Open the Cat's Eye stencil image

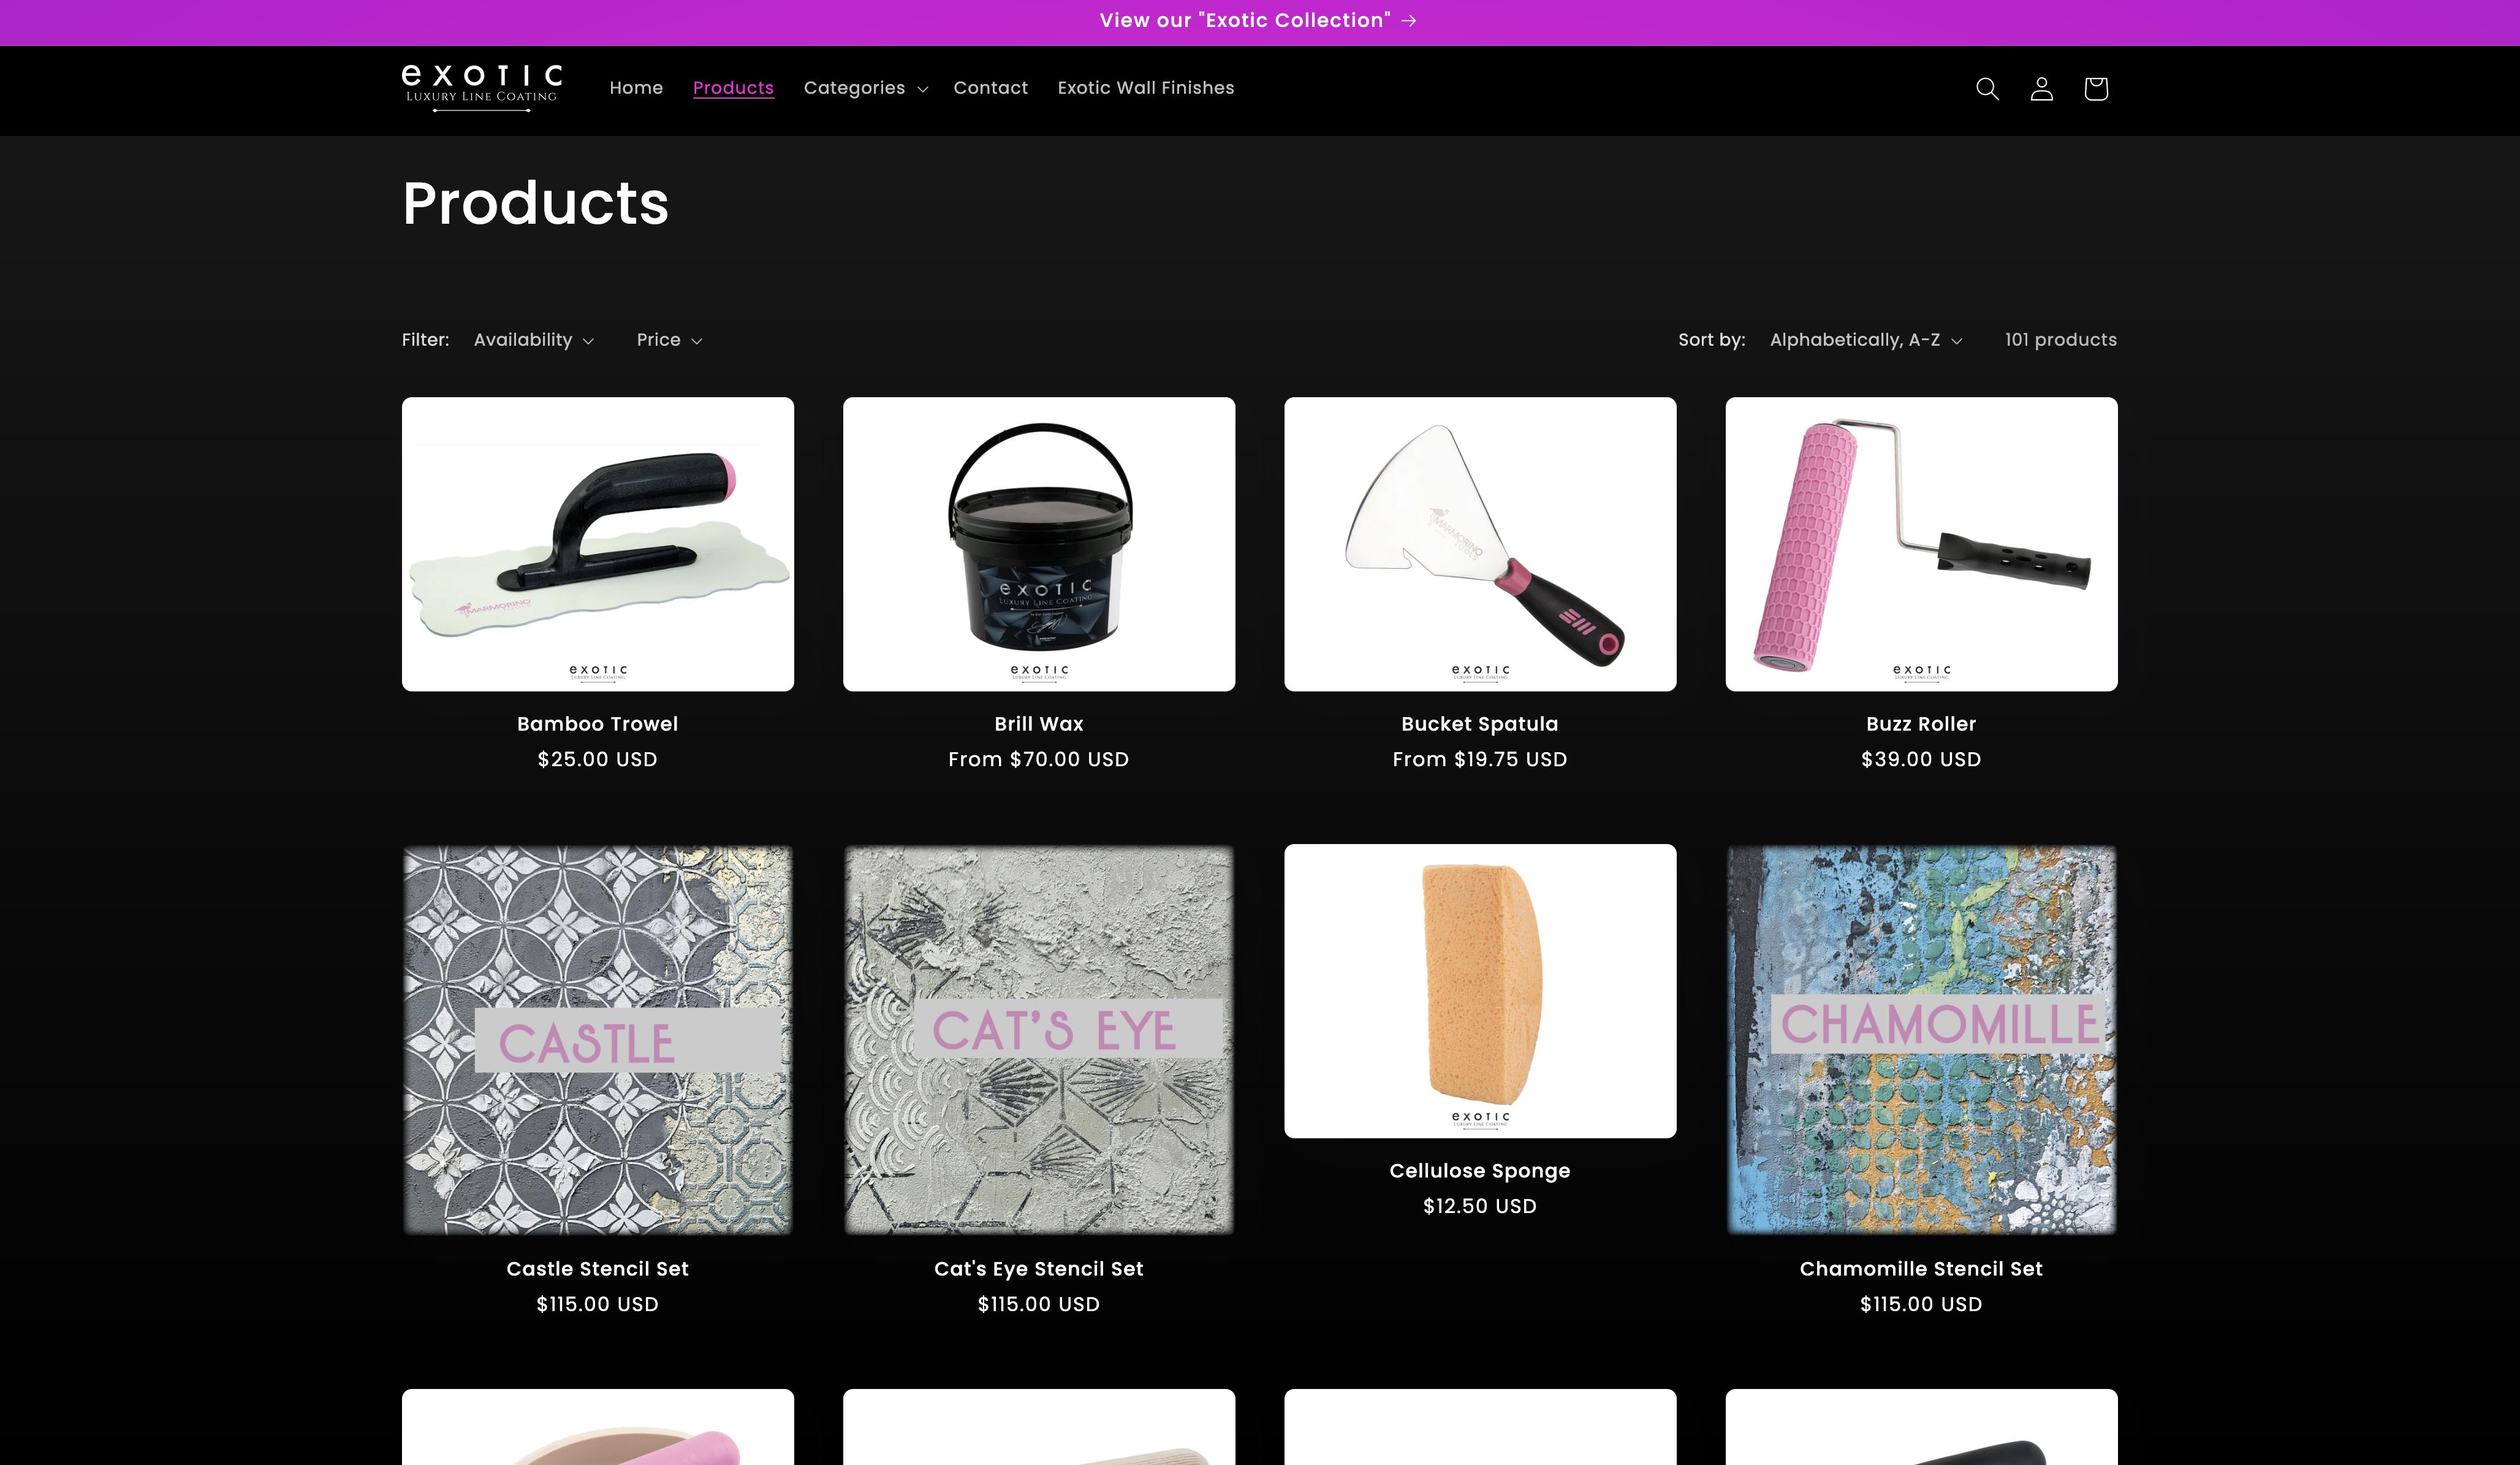1039,1040
